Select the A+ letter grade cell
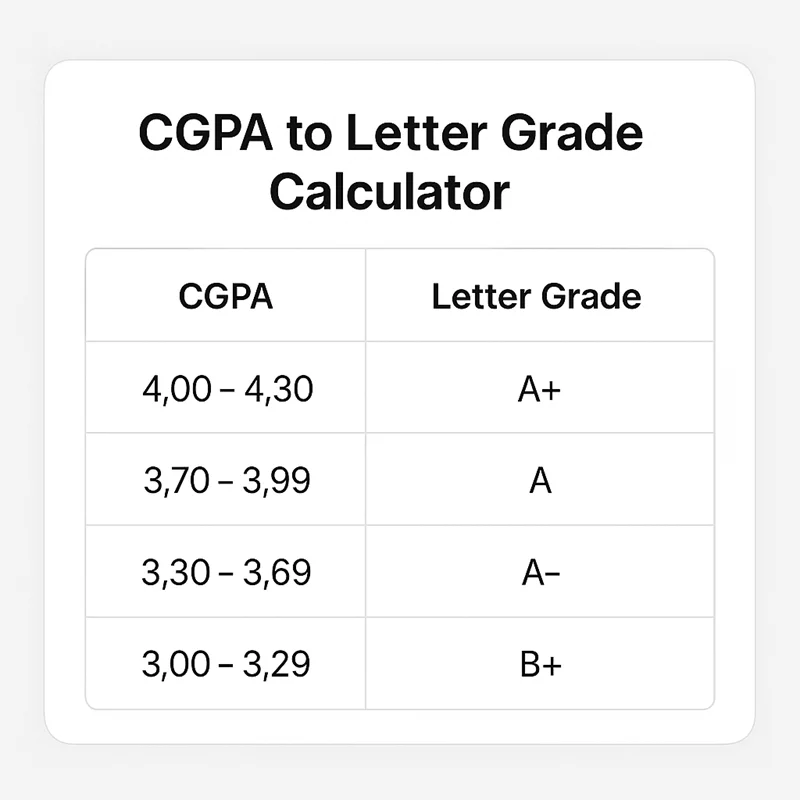Viewport: 800px width, 800px height. [539, 390]
